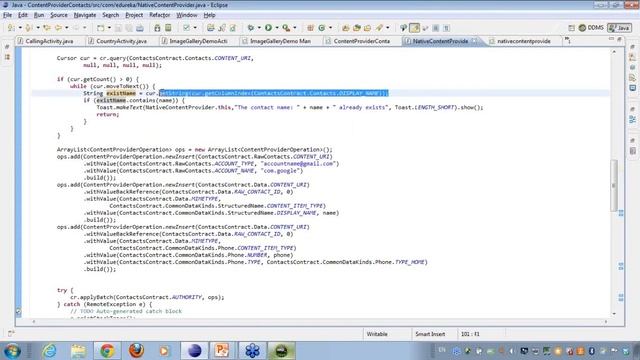This screenshot has width=640, height=360.
Task: Click the Android Virtual Device Manager icon
Action: 168,28
